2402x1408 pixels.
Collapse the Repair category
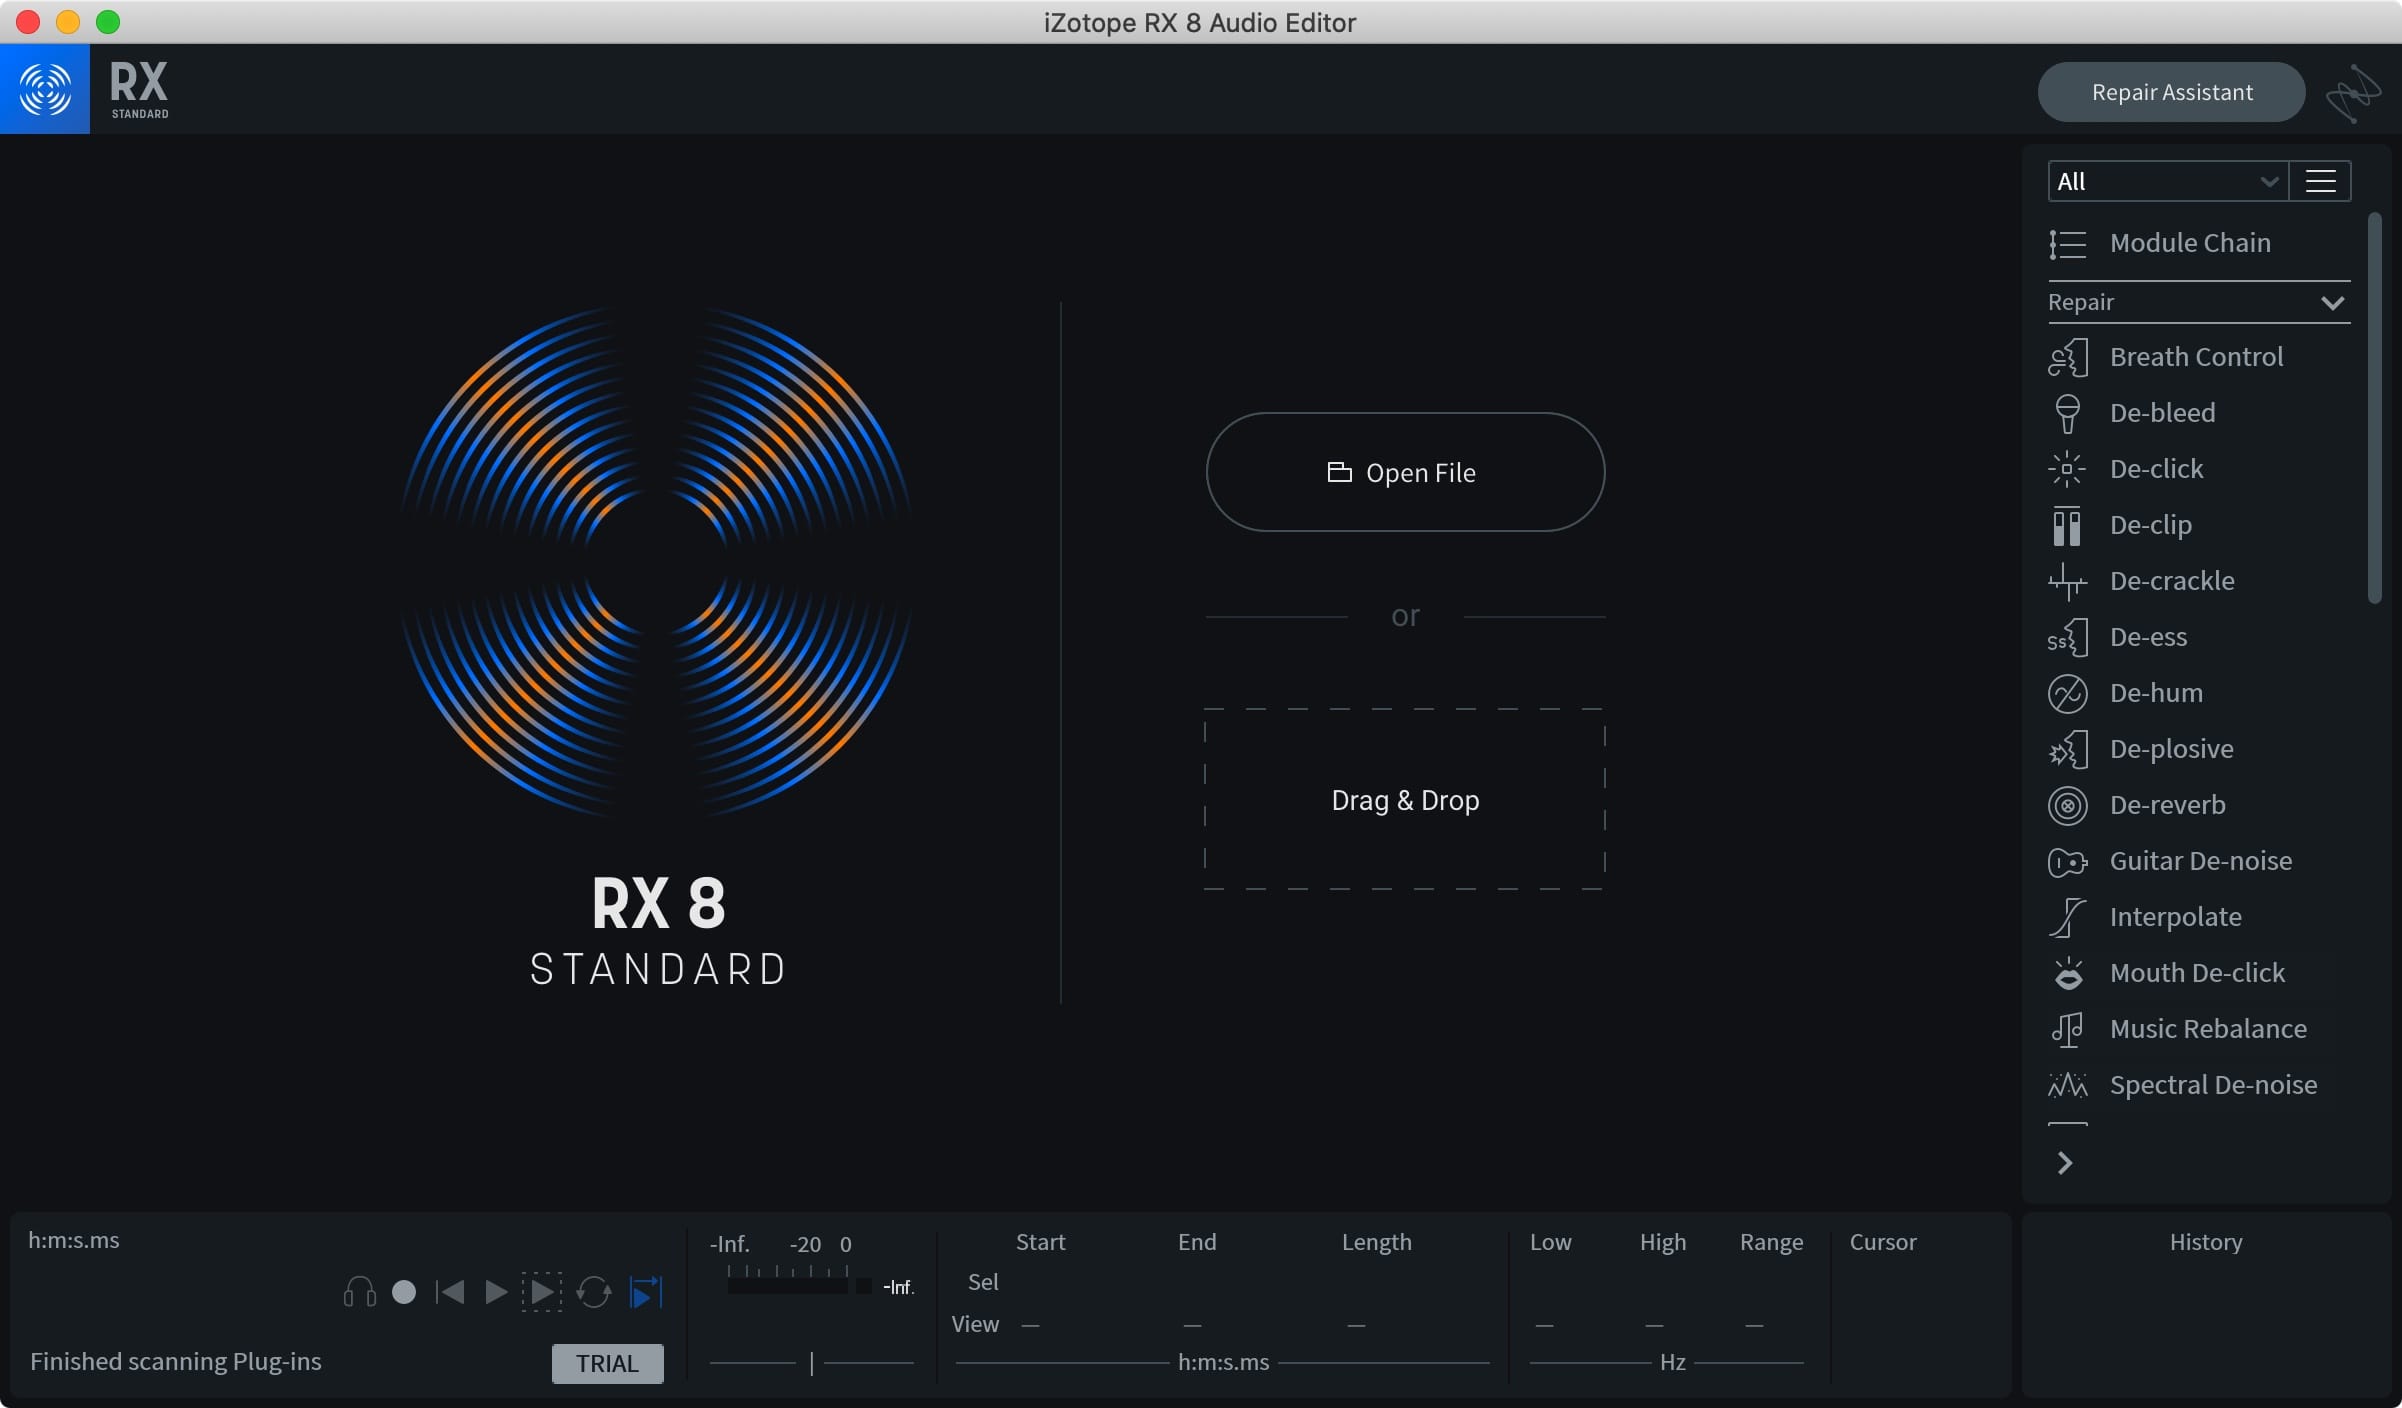pos(2332,303)
